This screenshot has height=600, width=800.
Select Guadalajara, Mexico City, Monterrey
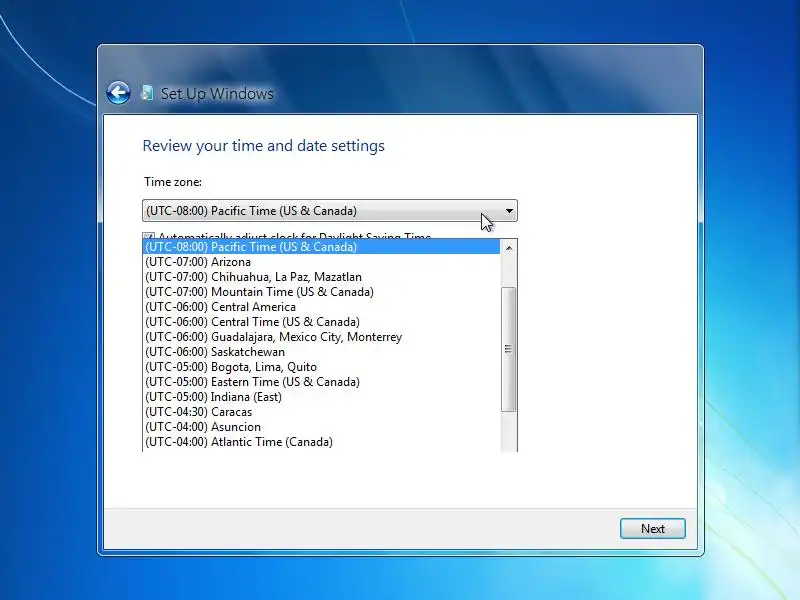pyautogui.click(x=321, y=337)
